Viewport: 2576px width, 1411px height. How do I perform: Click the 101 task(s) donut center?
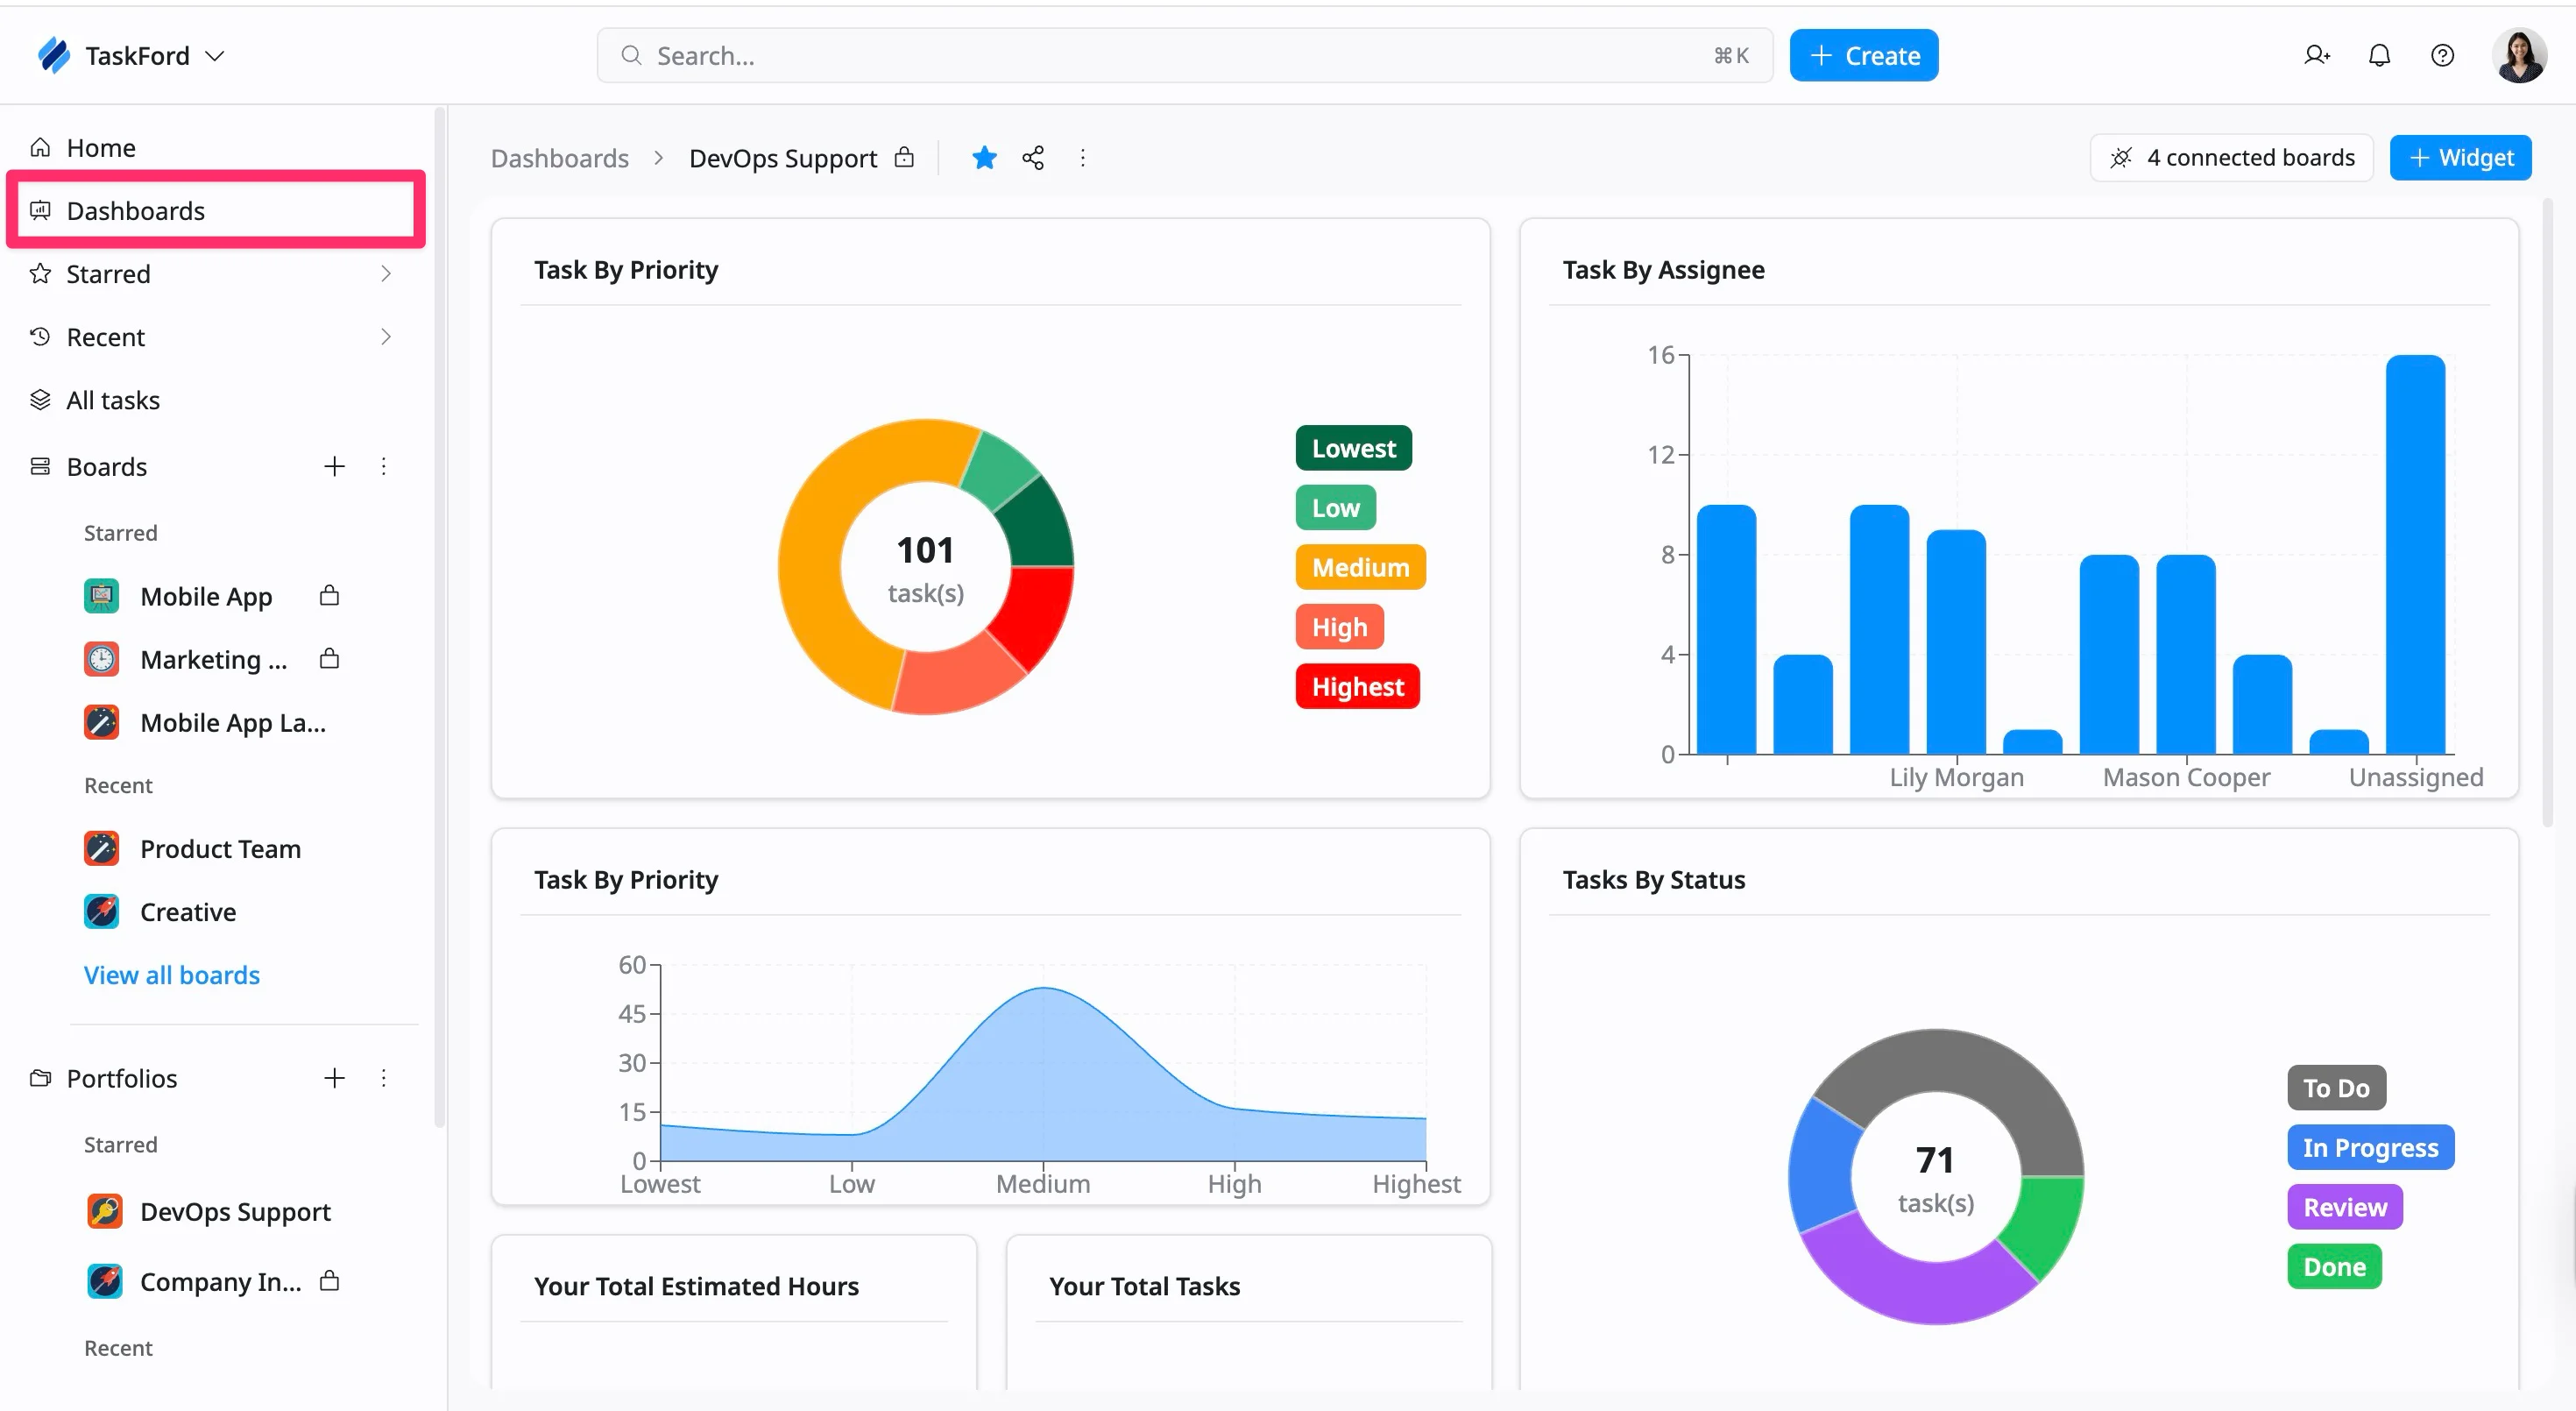[925, 567]
